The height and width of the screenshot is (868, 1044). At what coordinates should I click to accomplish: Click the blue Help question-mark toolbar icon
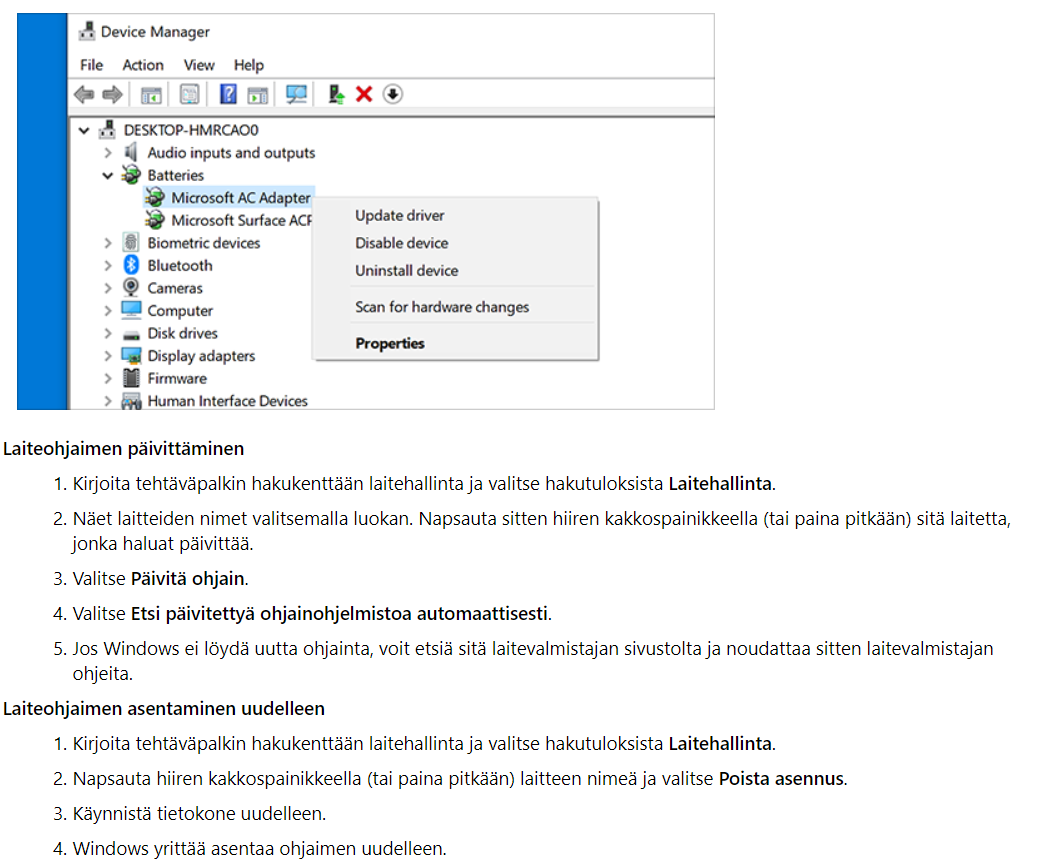[x=228, y=95]
